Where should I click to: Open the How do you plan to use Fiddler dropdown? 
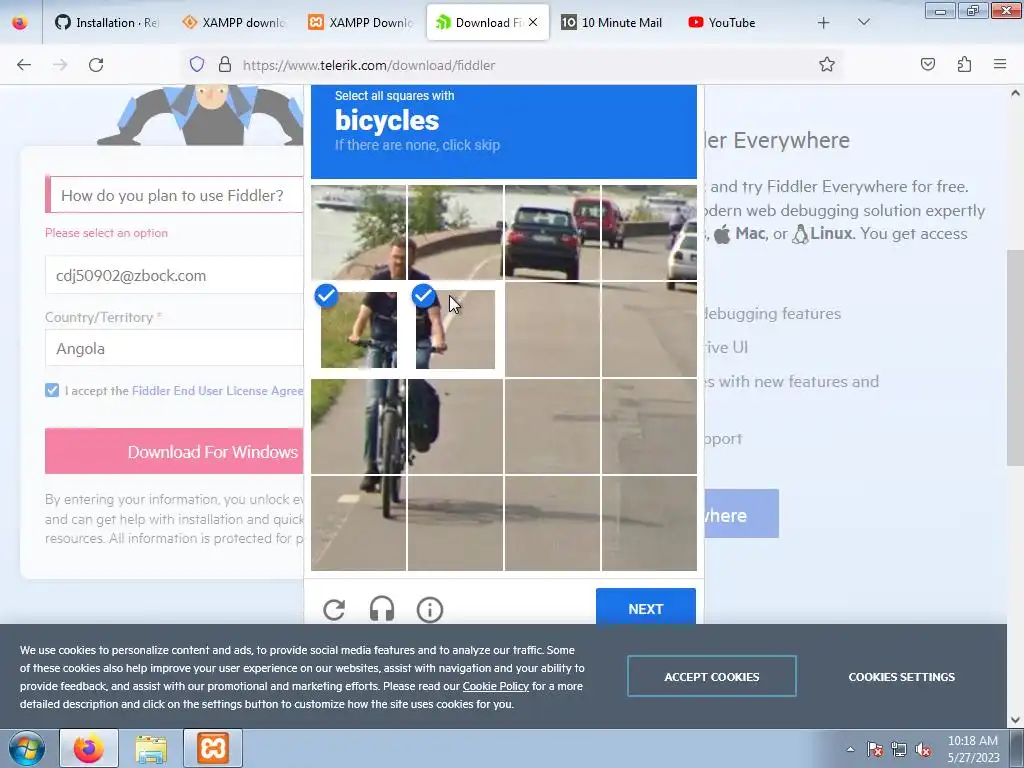(x=174, y=195)
